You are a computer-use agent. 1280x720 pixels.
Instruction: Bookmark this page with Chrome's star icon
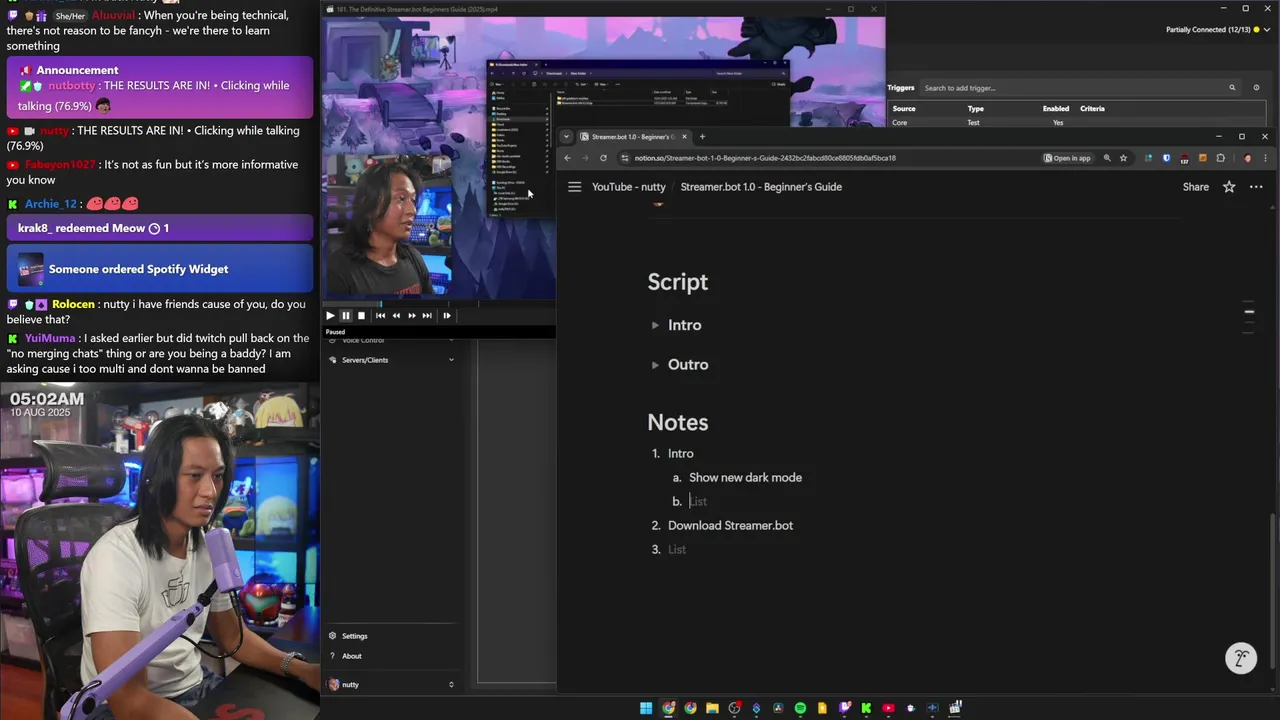[1123, 158]
